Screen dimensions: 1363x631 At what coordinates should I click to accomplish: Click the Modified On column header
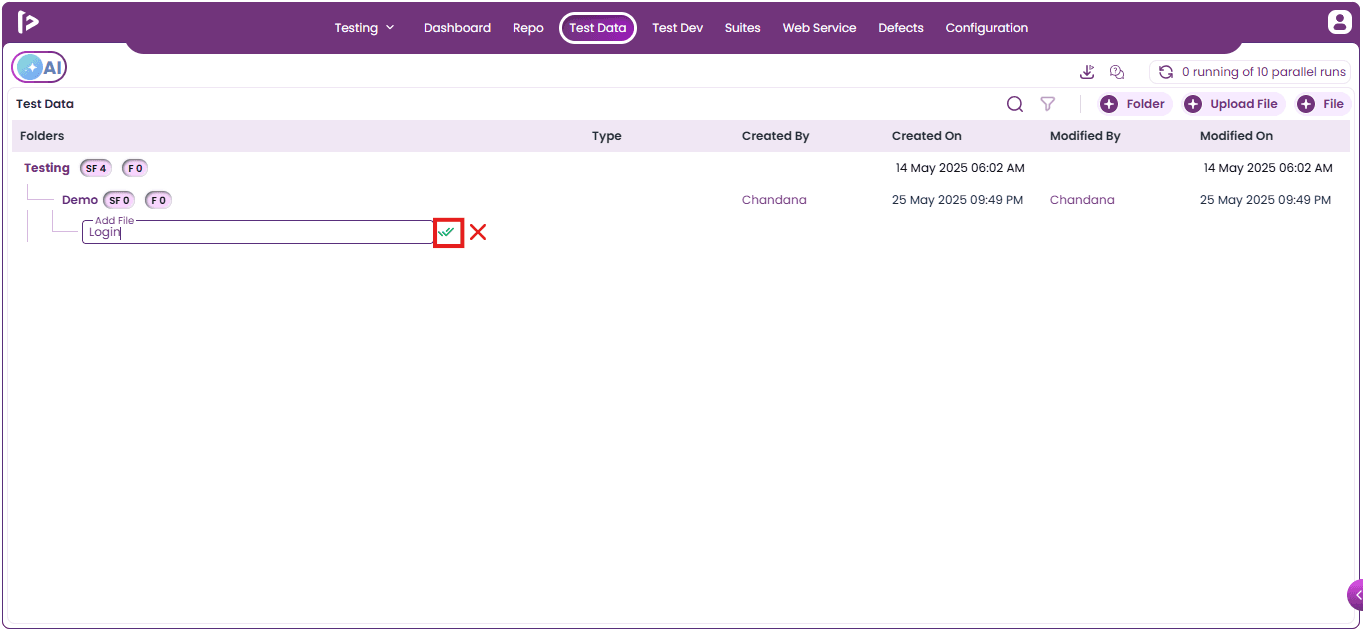click(1237, 136)
